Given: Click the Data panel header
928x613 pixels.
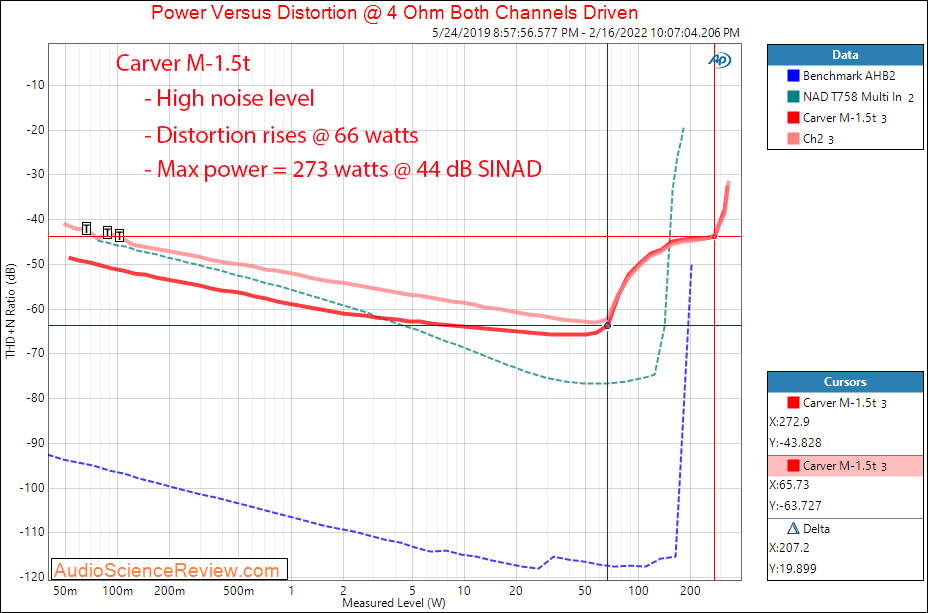Looking at the screenshot, I should click(845, 55).
